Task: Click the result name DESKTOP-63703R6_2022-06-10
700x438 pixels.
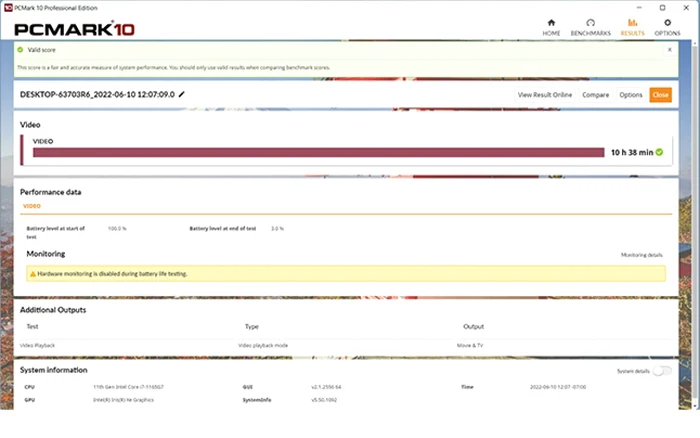Action: [97, 94]
